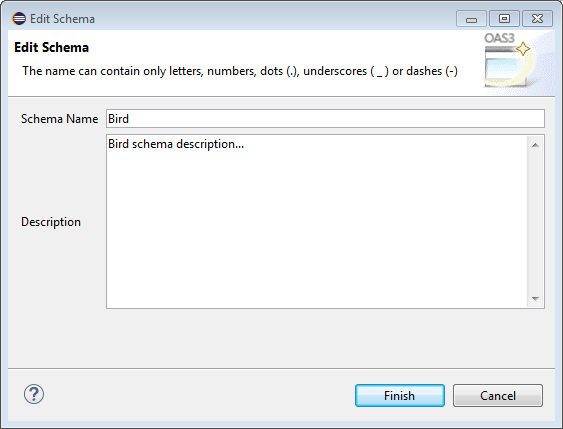Click the Description box scrollbar track

535,222
